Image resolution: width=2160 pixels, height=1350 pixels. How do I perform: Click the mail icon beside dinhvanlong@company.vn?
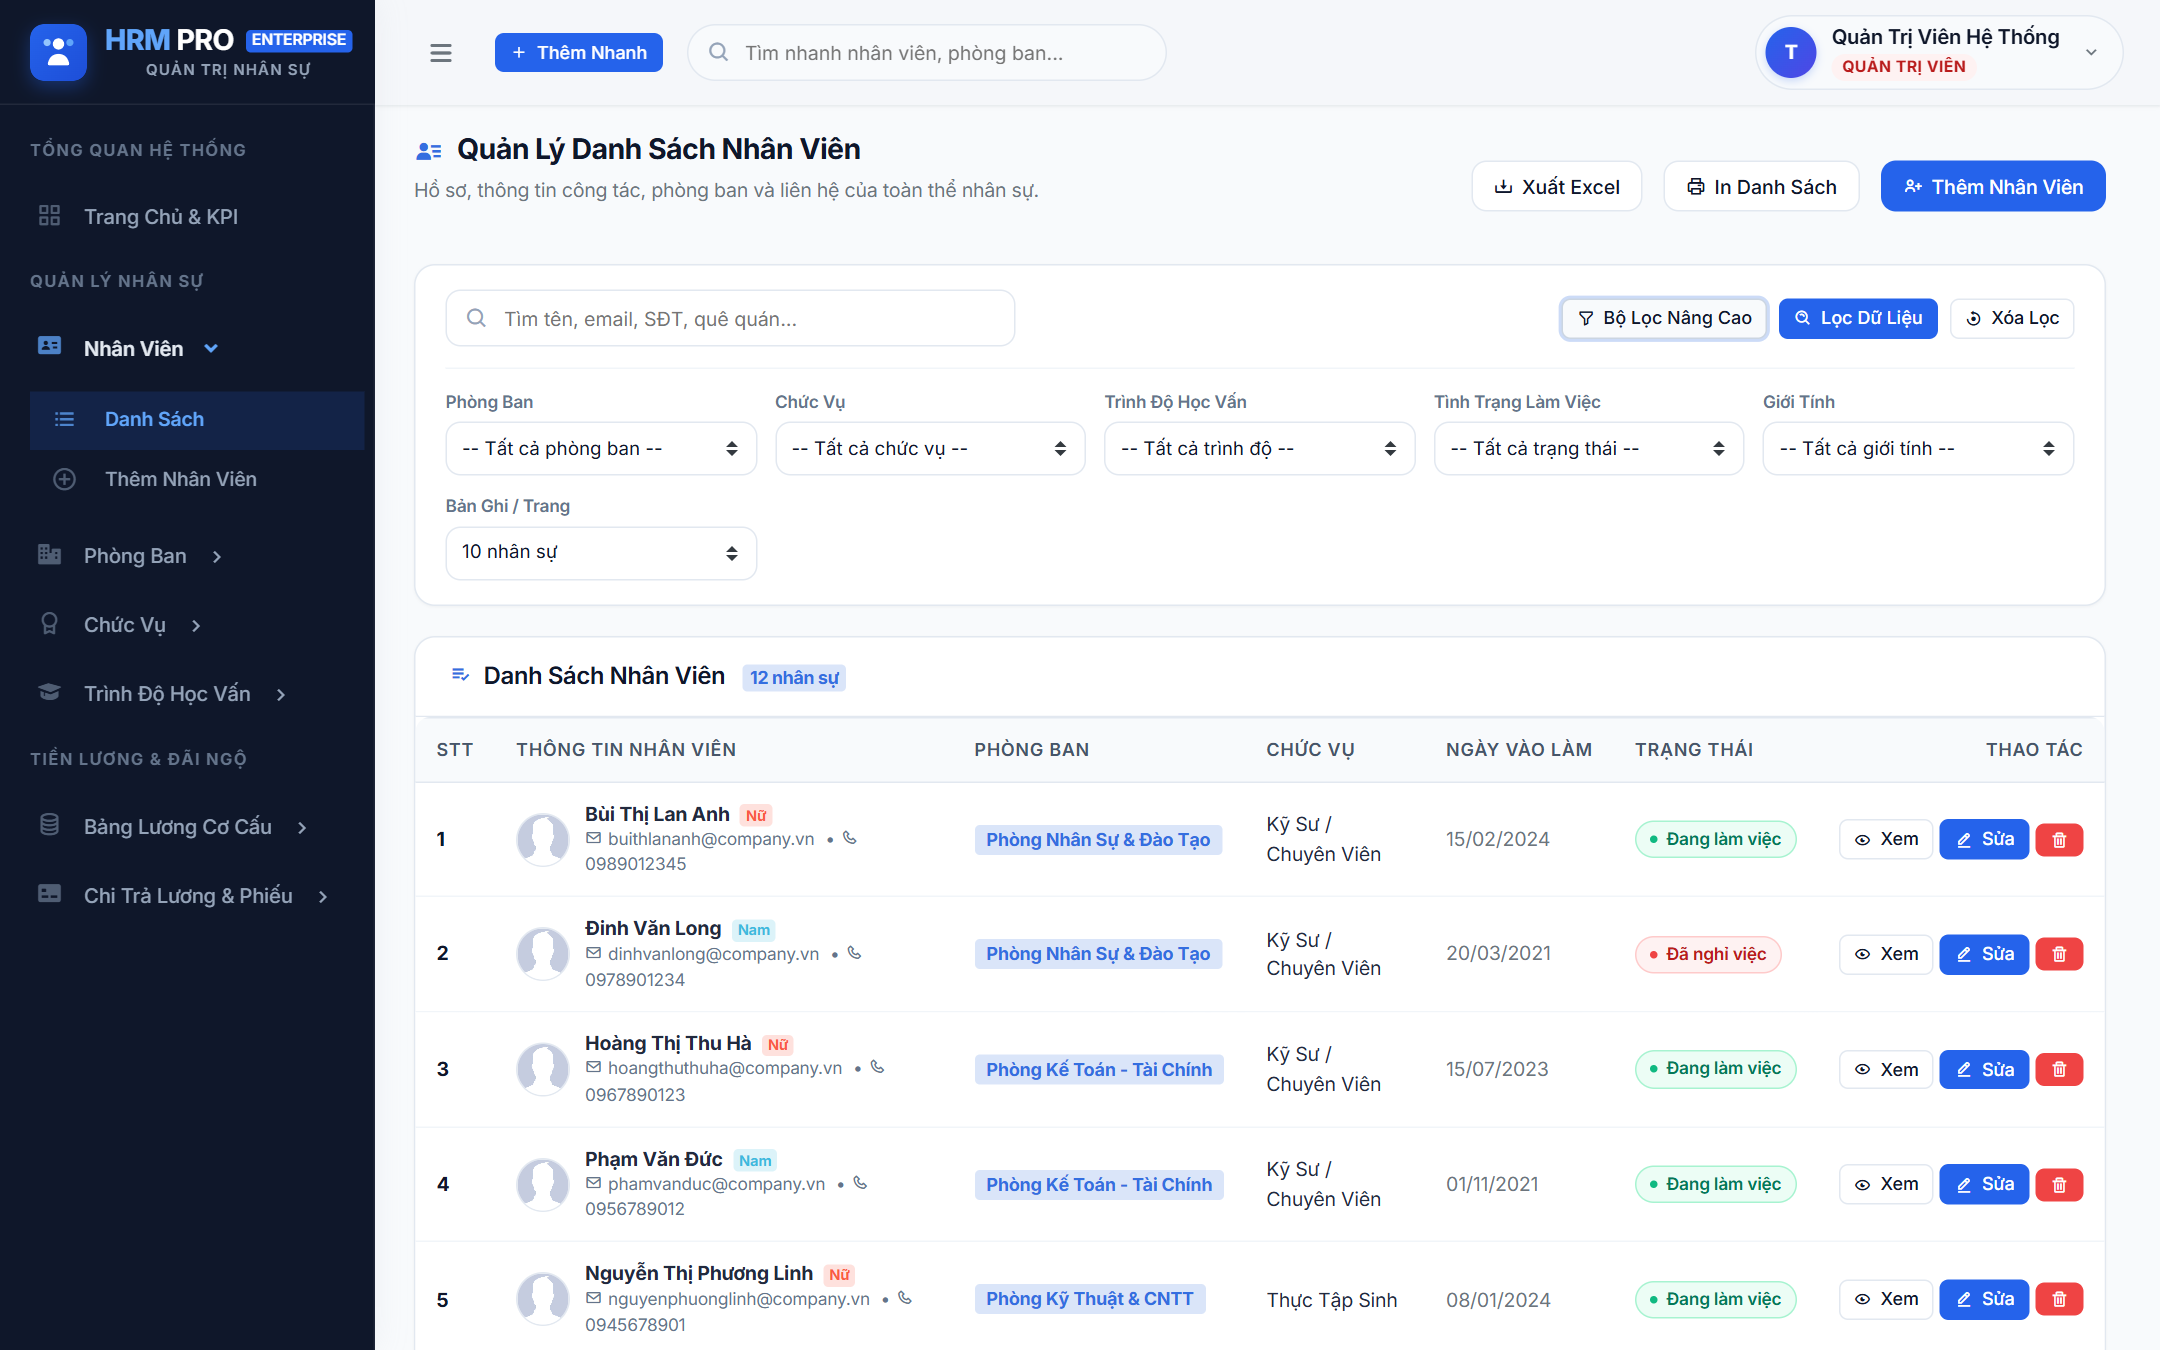594,954
